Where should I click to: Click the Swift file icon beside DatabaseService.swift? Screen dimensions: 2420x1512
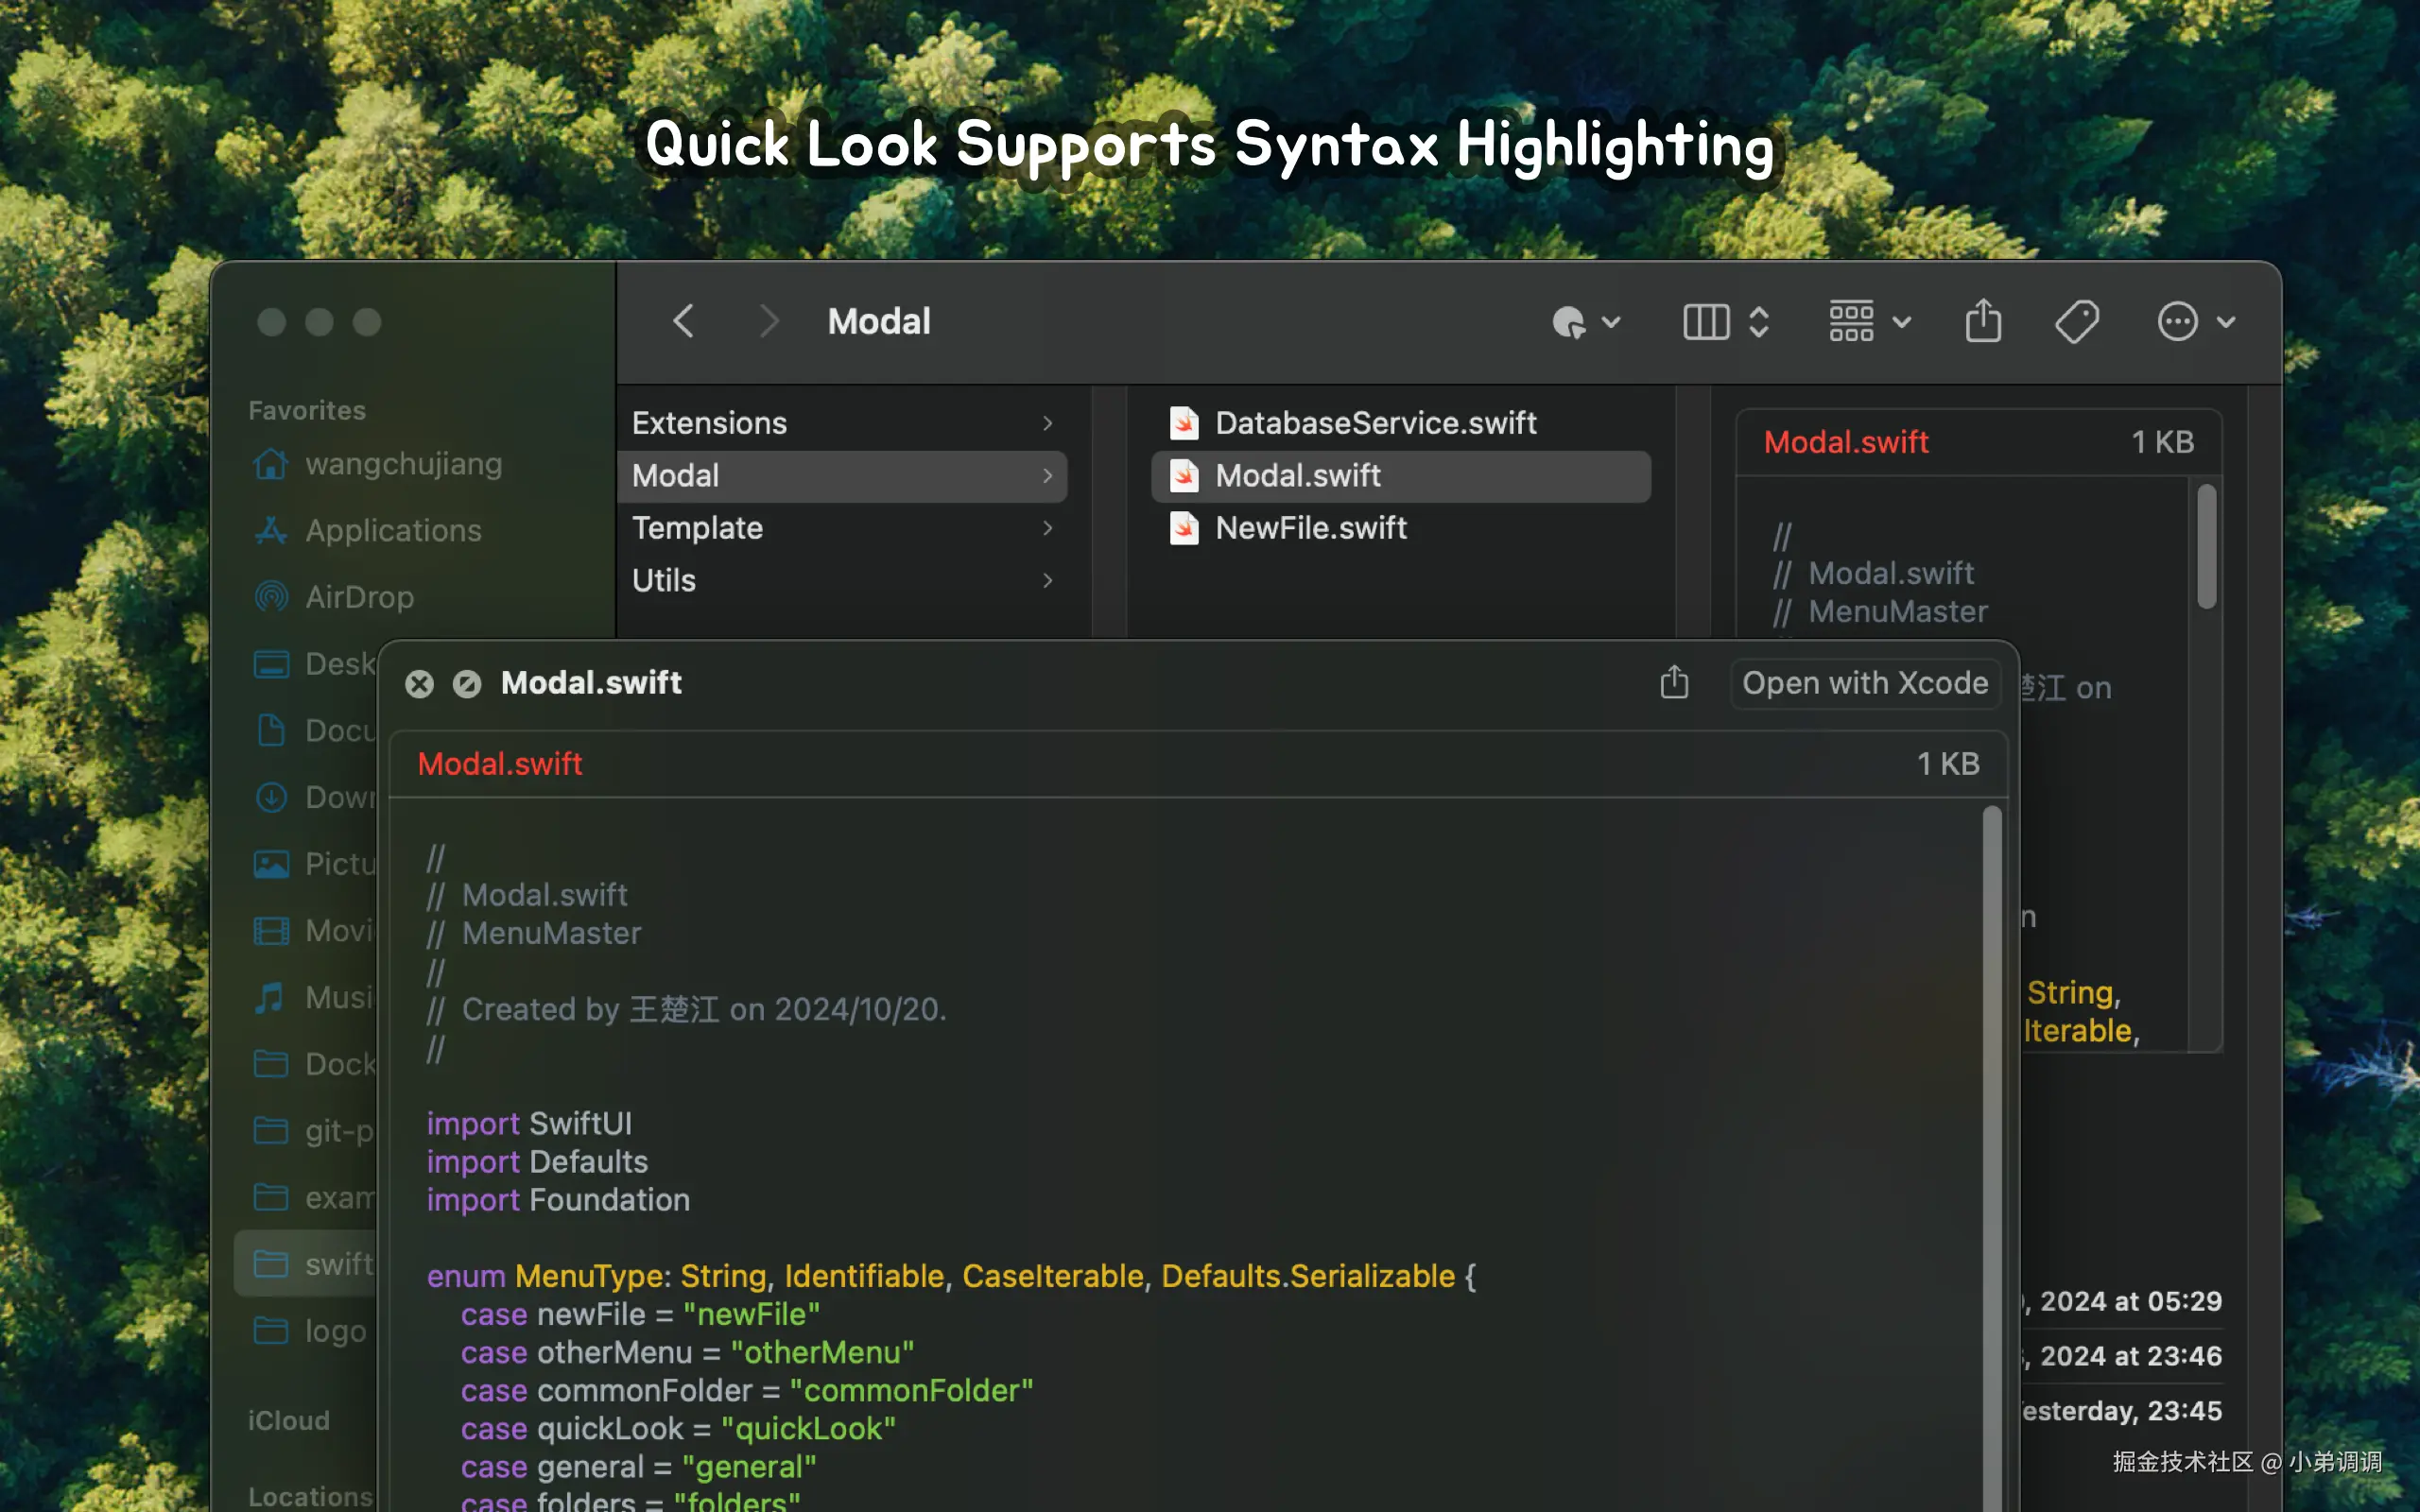pyautogui.click(x=1184, y=423)
